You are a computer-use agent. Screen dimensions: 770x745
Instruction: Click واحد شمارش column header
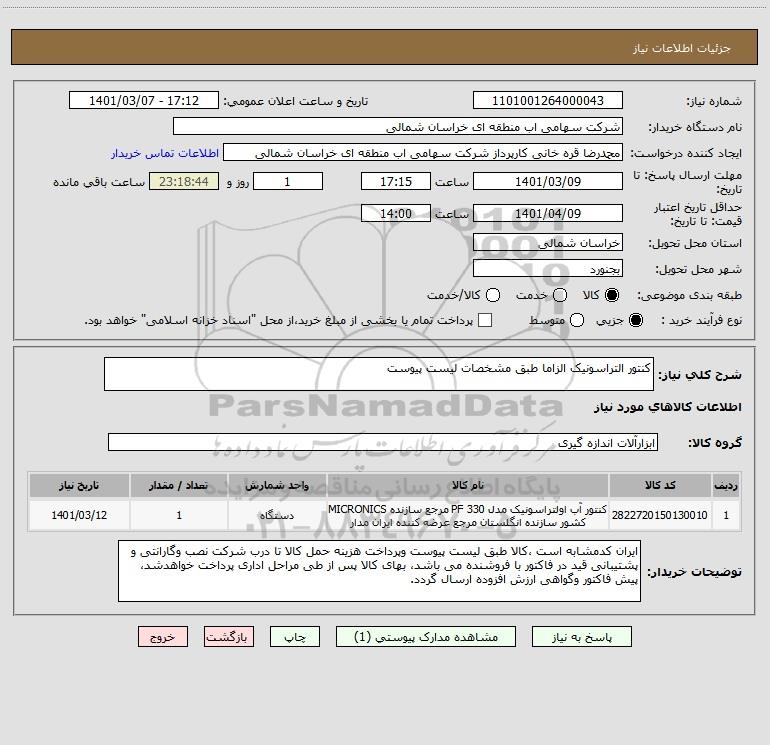point(277,486)
